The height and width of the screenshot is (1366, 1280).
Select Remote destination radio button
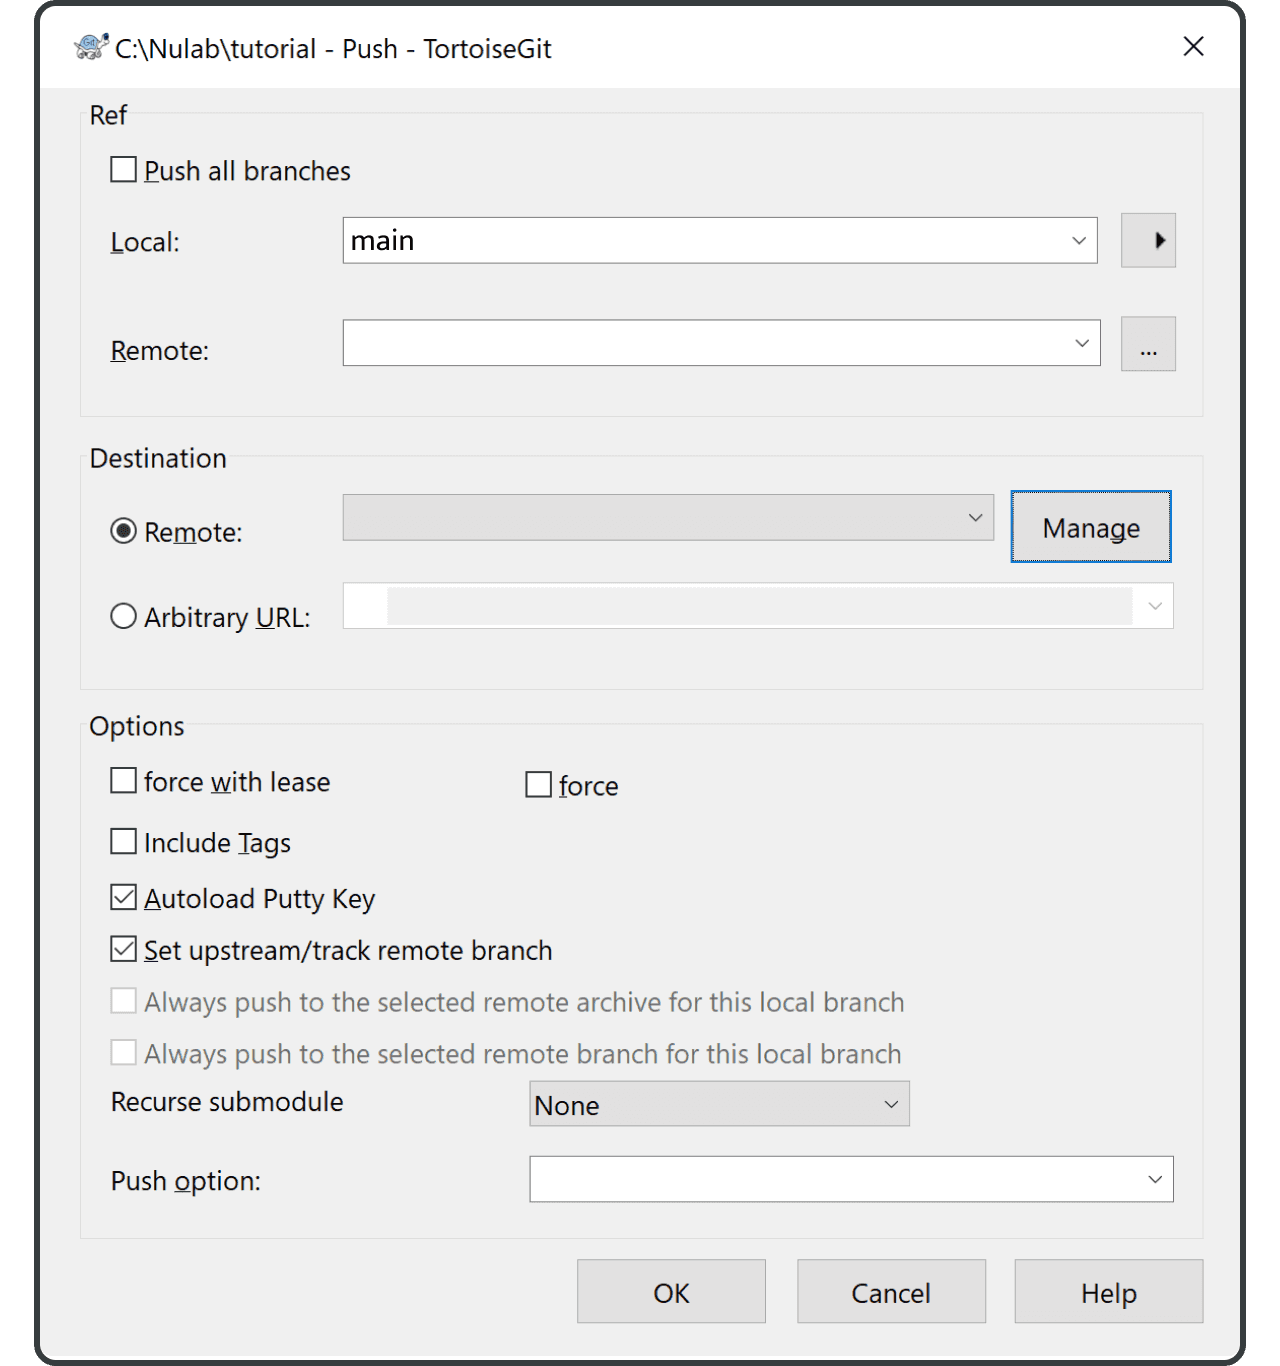[x=123, y=531]
